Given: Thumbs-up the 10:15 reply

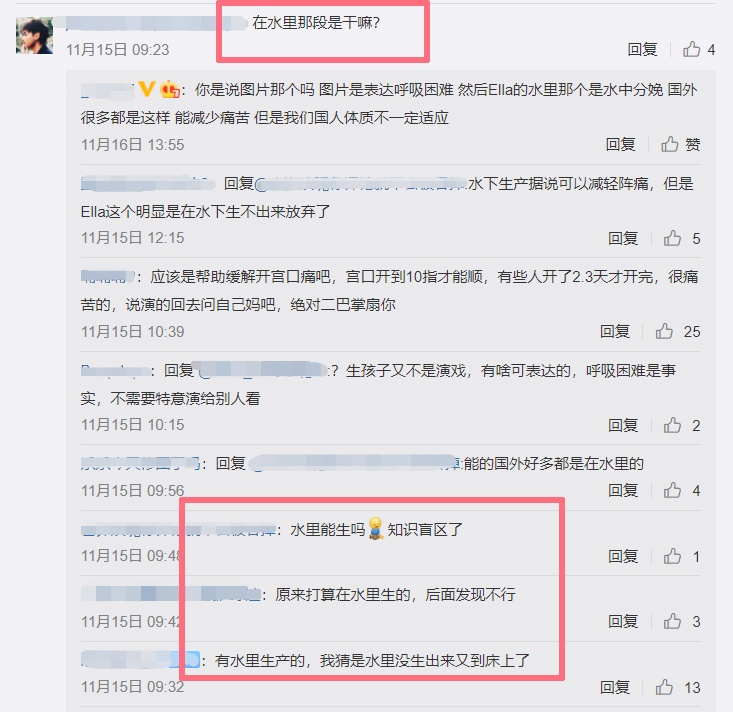Looking at the screenshot, I should point(672,425).
